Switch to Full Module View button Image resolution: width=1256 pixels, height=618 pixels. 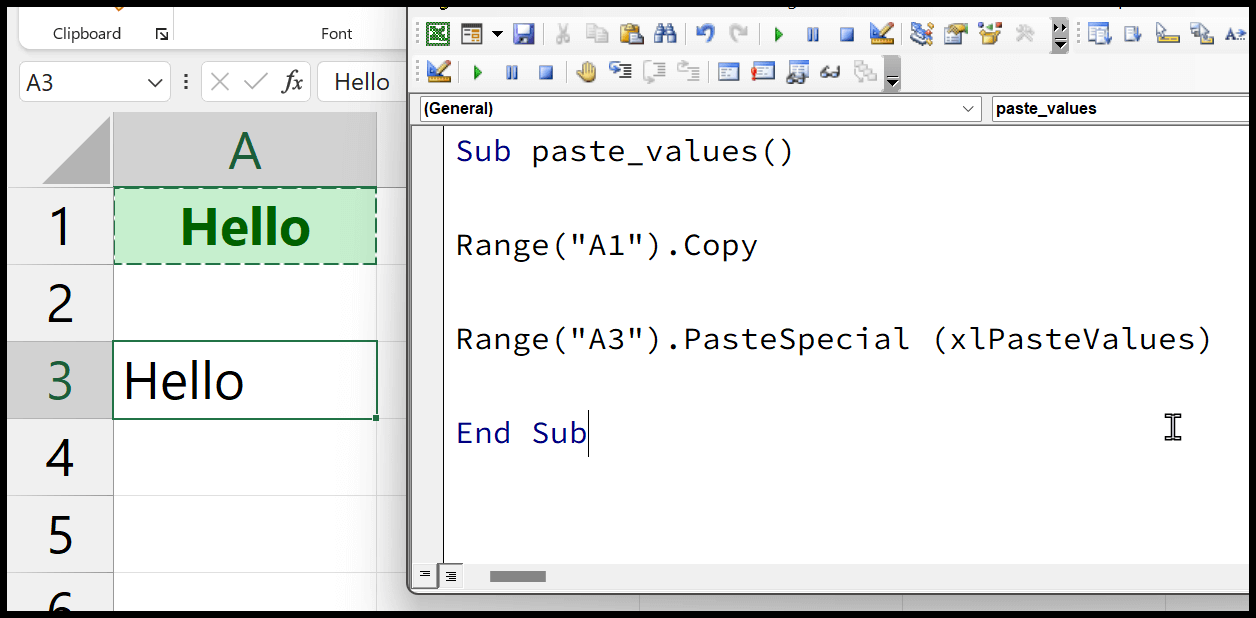click(451, 575)
